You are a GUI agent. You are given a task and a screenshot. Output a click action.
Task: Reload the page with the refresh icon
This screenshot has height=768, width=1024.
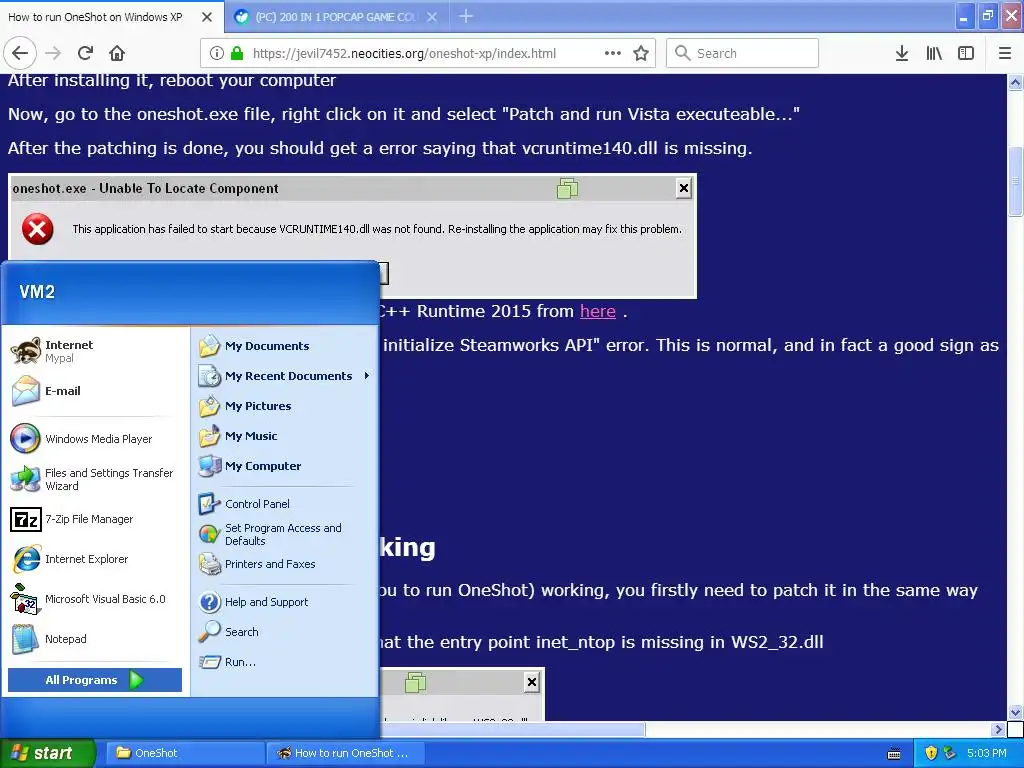click(x=86, y=53)
